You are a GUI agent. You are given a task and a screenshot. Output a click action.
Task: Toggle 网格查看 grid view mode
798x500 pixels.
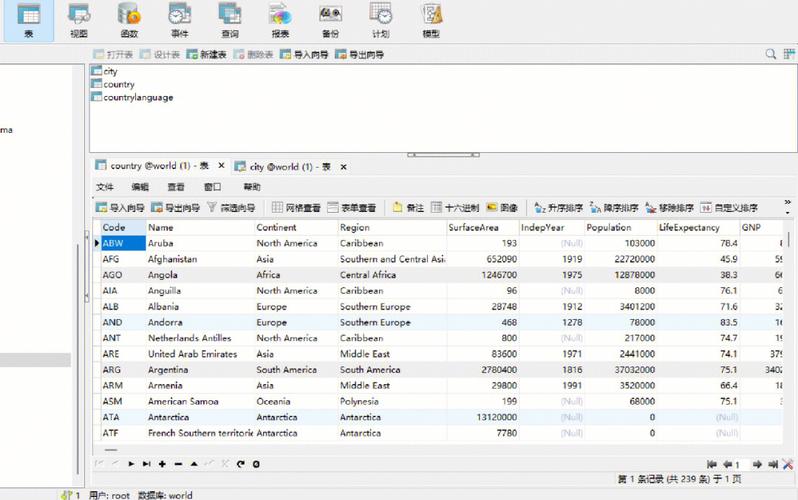point(296,208)
